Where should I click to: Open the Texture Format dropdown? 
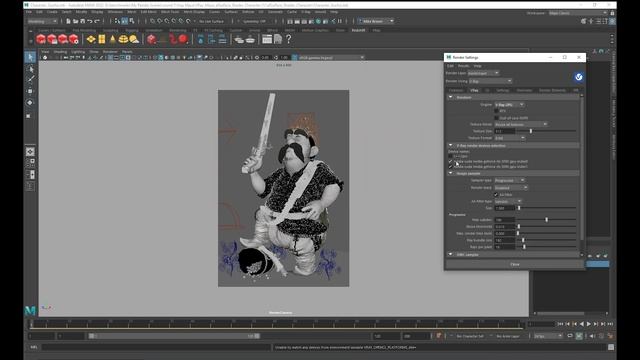pyautogui.click(x=510, y=138)
